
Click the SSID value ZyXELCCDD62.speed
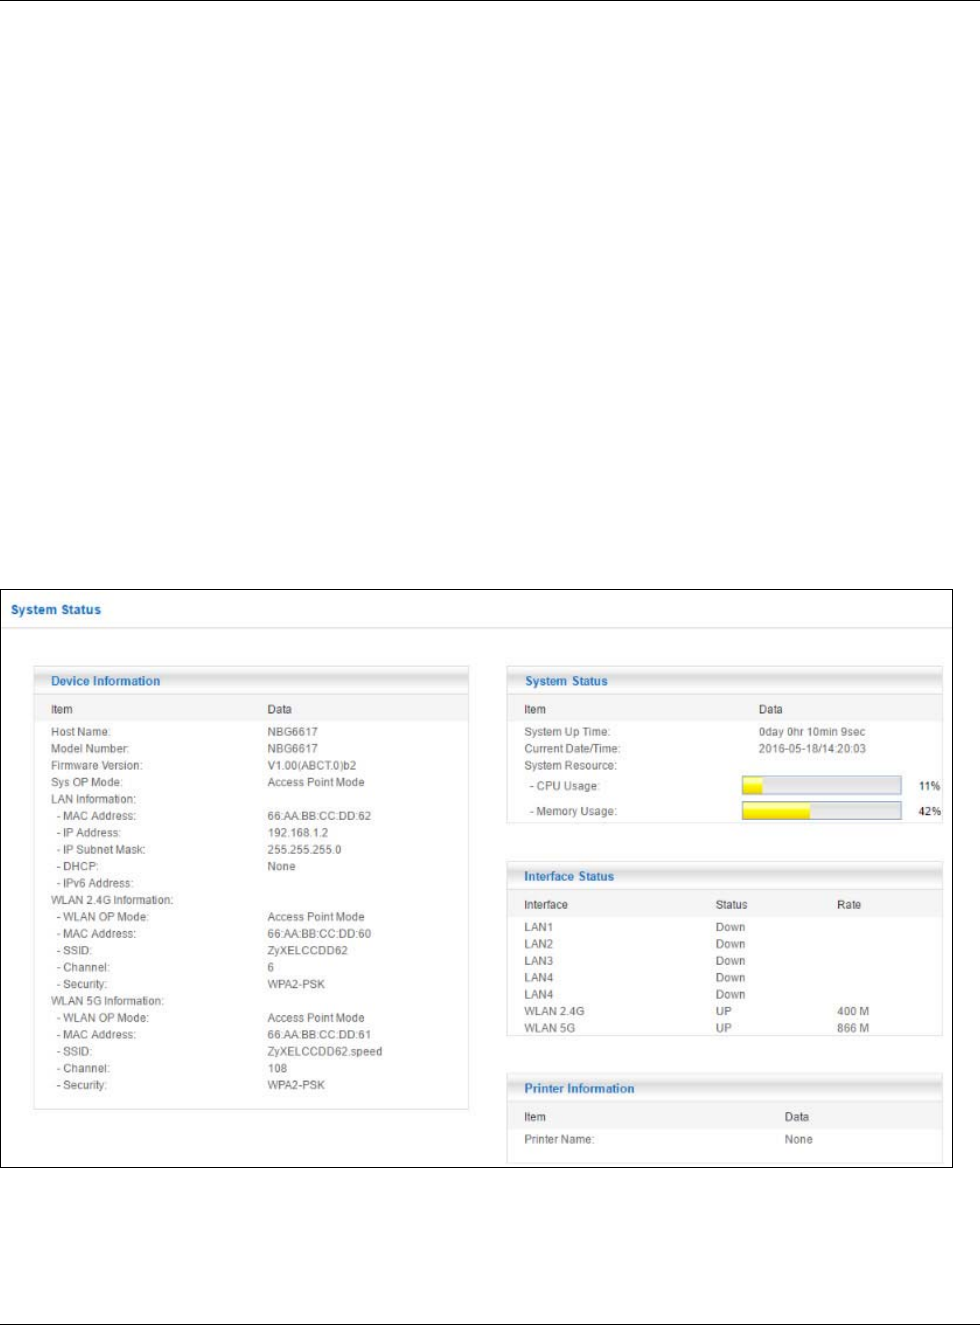click(324, 1052)
